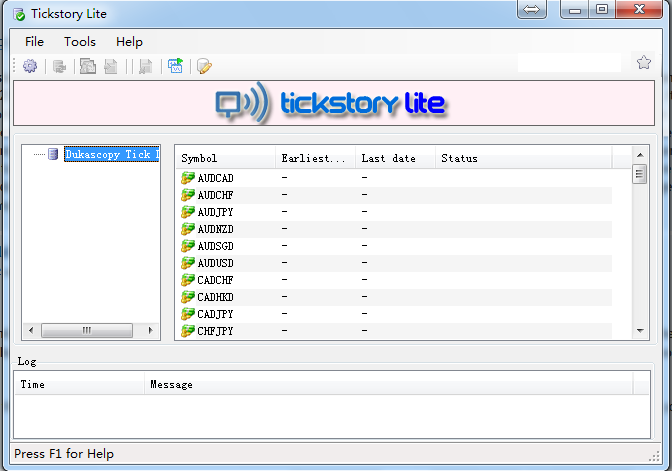Click the AUDCHF symbol icon
This screenshot has width=672, height=471.
(x=188, y=195)
